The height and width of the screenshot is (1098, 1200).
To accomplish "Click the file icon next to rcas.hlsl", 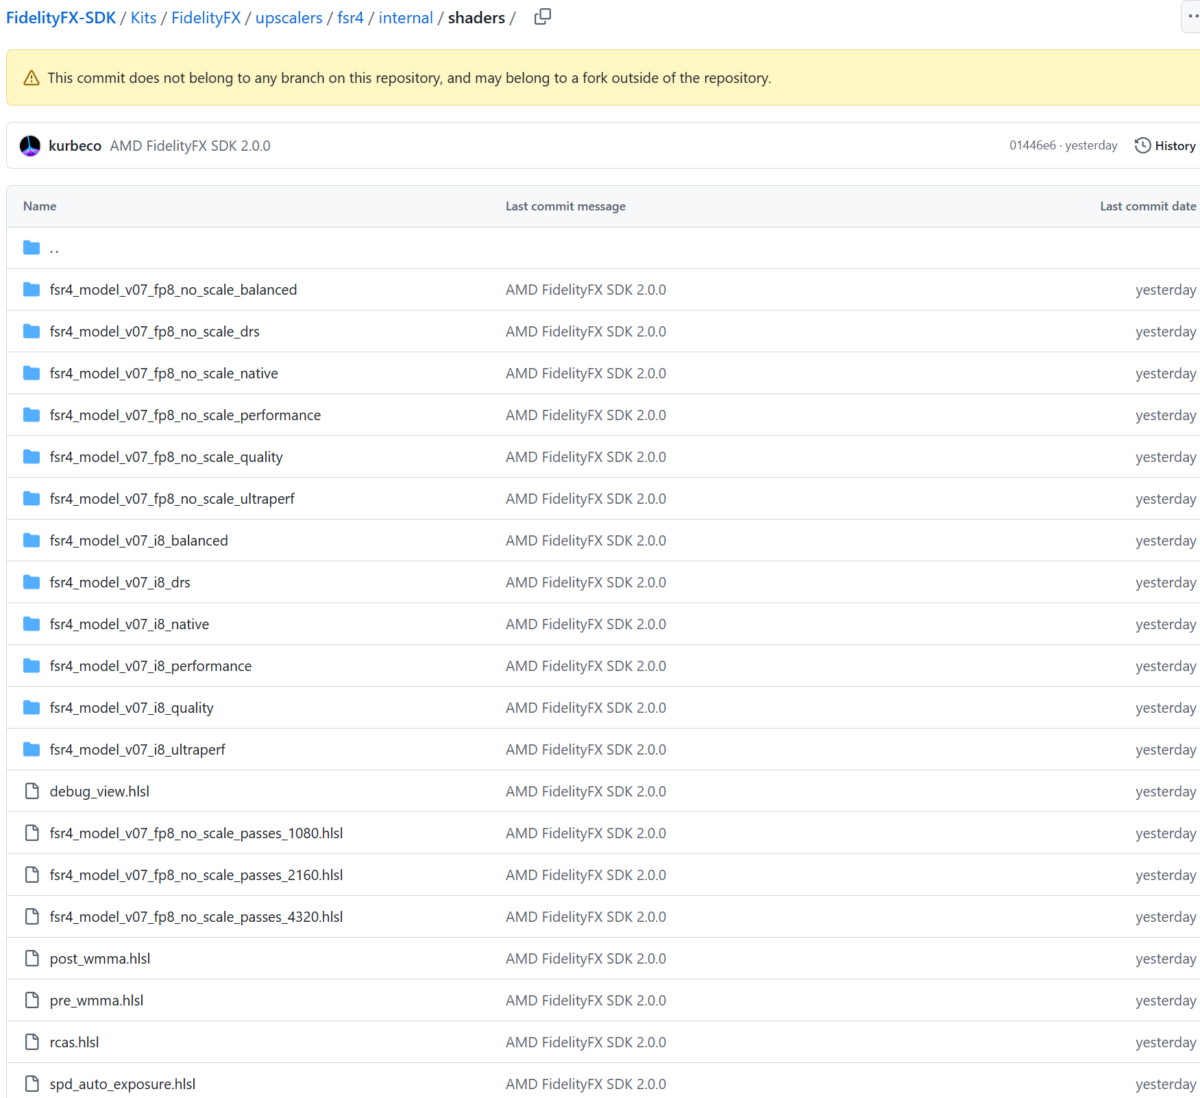I will pyautogui.click(x=31, y=1041).
